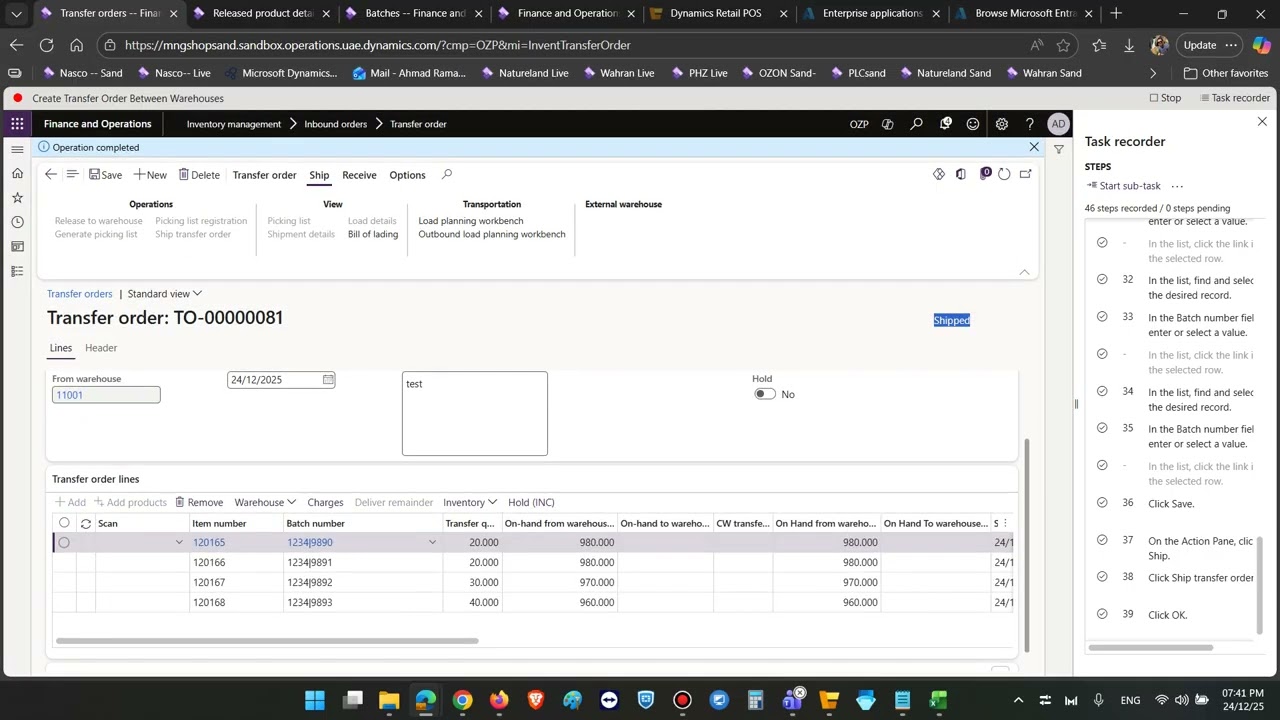Open Workspaces icon in left sidebar
The width and height of the screenshot is (1280, 720).
click(x=17, y=246)
